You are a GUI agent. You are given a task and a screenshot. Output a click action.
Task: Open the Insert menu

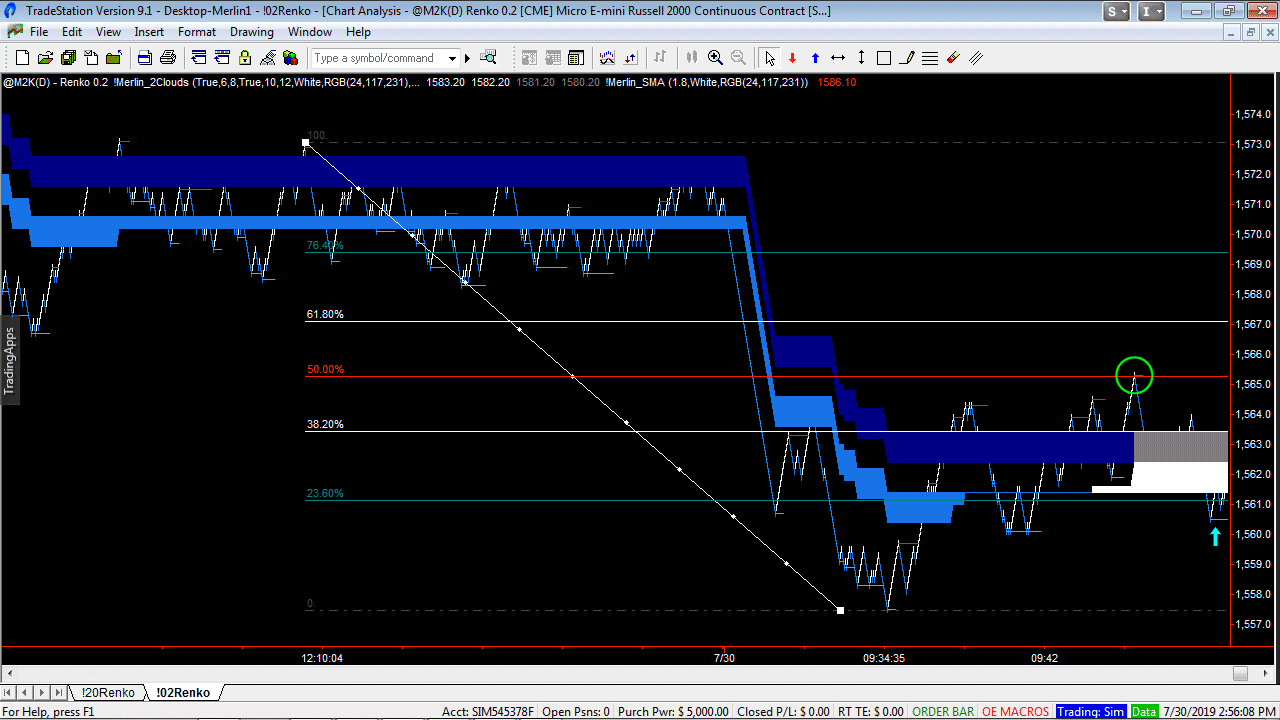[x=149, y=32]
